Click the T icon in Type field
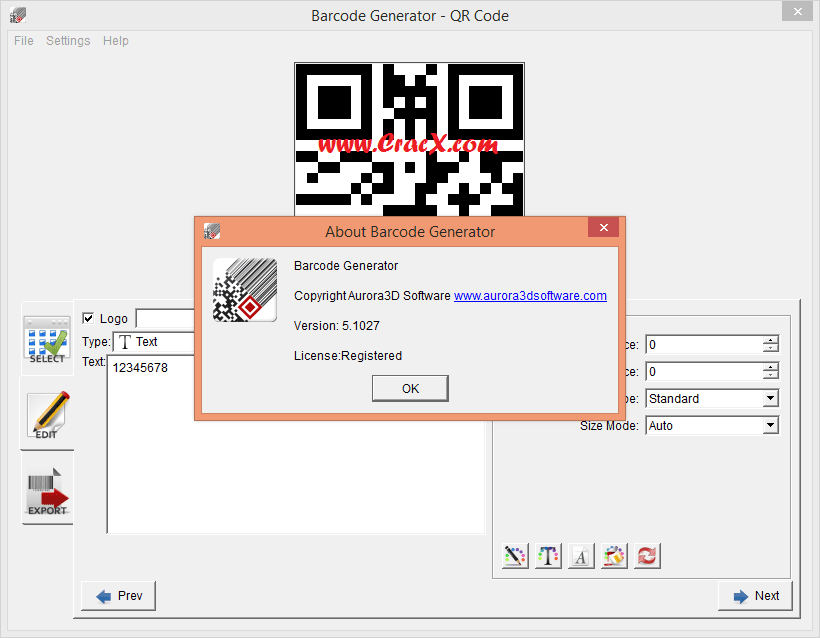Viewport: 820px width, 638px height. pyautogui.click(x=124, y=342)
